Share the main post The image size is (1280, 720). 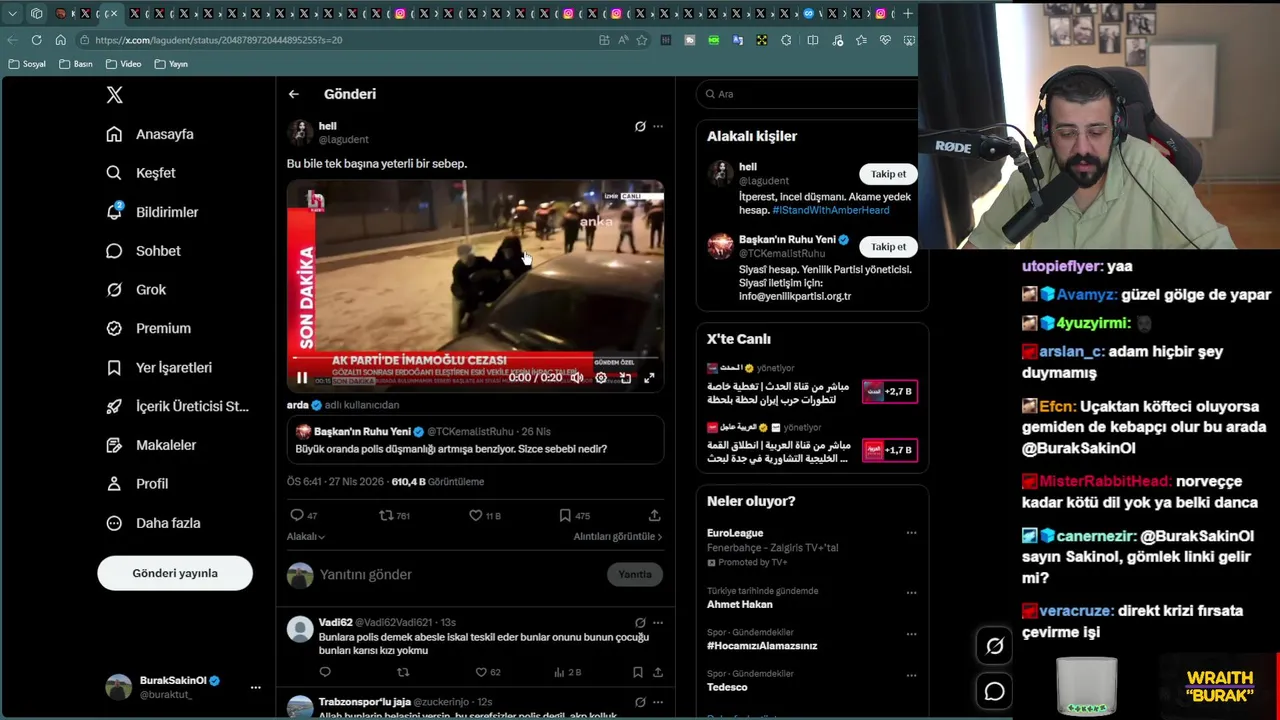(x=654, y=515)
